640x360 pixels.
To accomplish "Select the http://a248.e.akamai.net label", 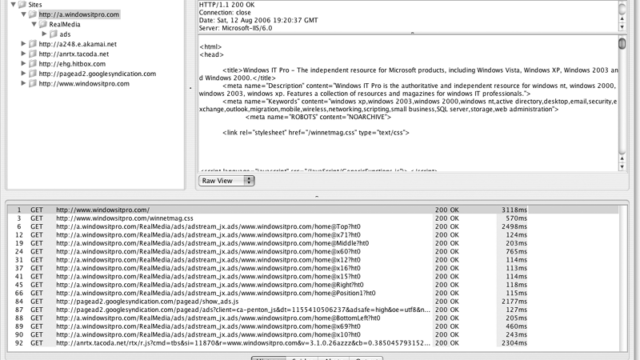I will click(78, 44).
